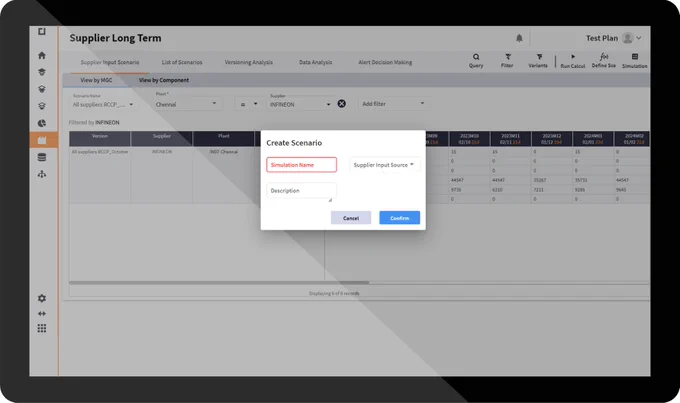Viewport: 680px width, 403px height.
Task: Click the 2023M10 column header
Action: (x=469, y=139)
